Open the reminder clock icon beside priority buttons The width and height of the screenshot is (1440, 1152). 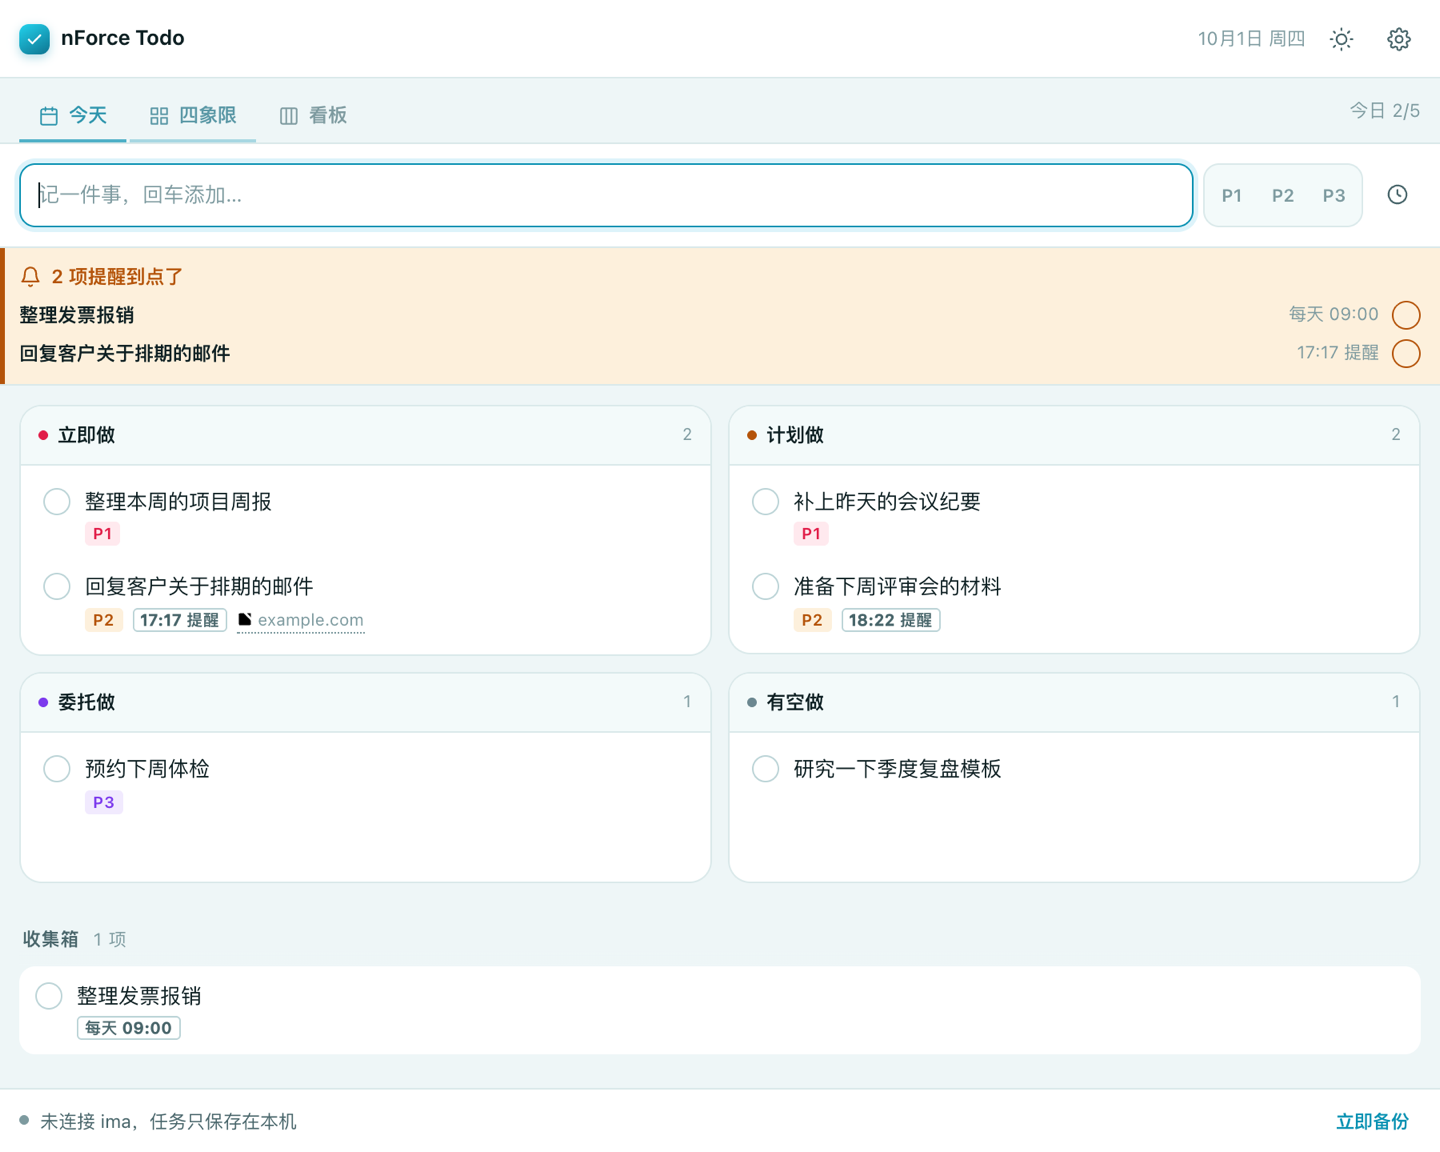tap(1397, 195)
